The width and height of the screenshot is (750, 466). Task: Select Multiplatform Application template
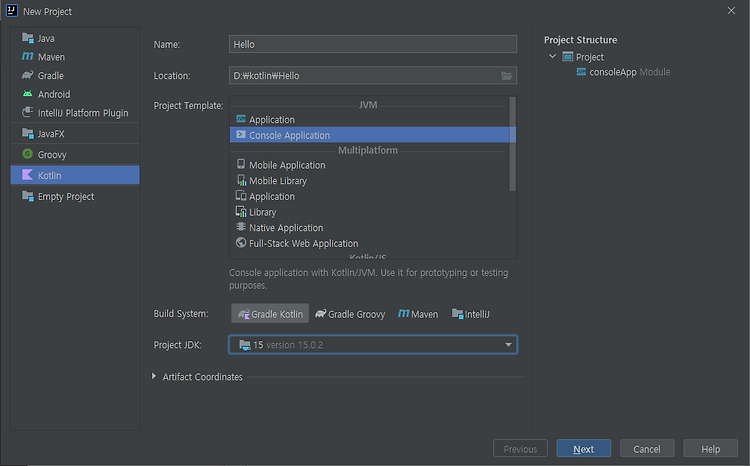pyautogui.click(x=370, y=197)
